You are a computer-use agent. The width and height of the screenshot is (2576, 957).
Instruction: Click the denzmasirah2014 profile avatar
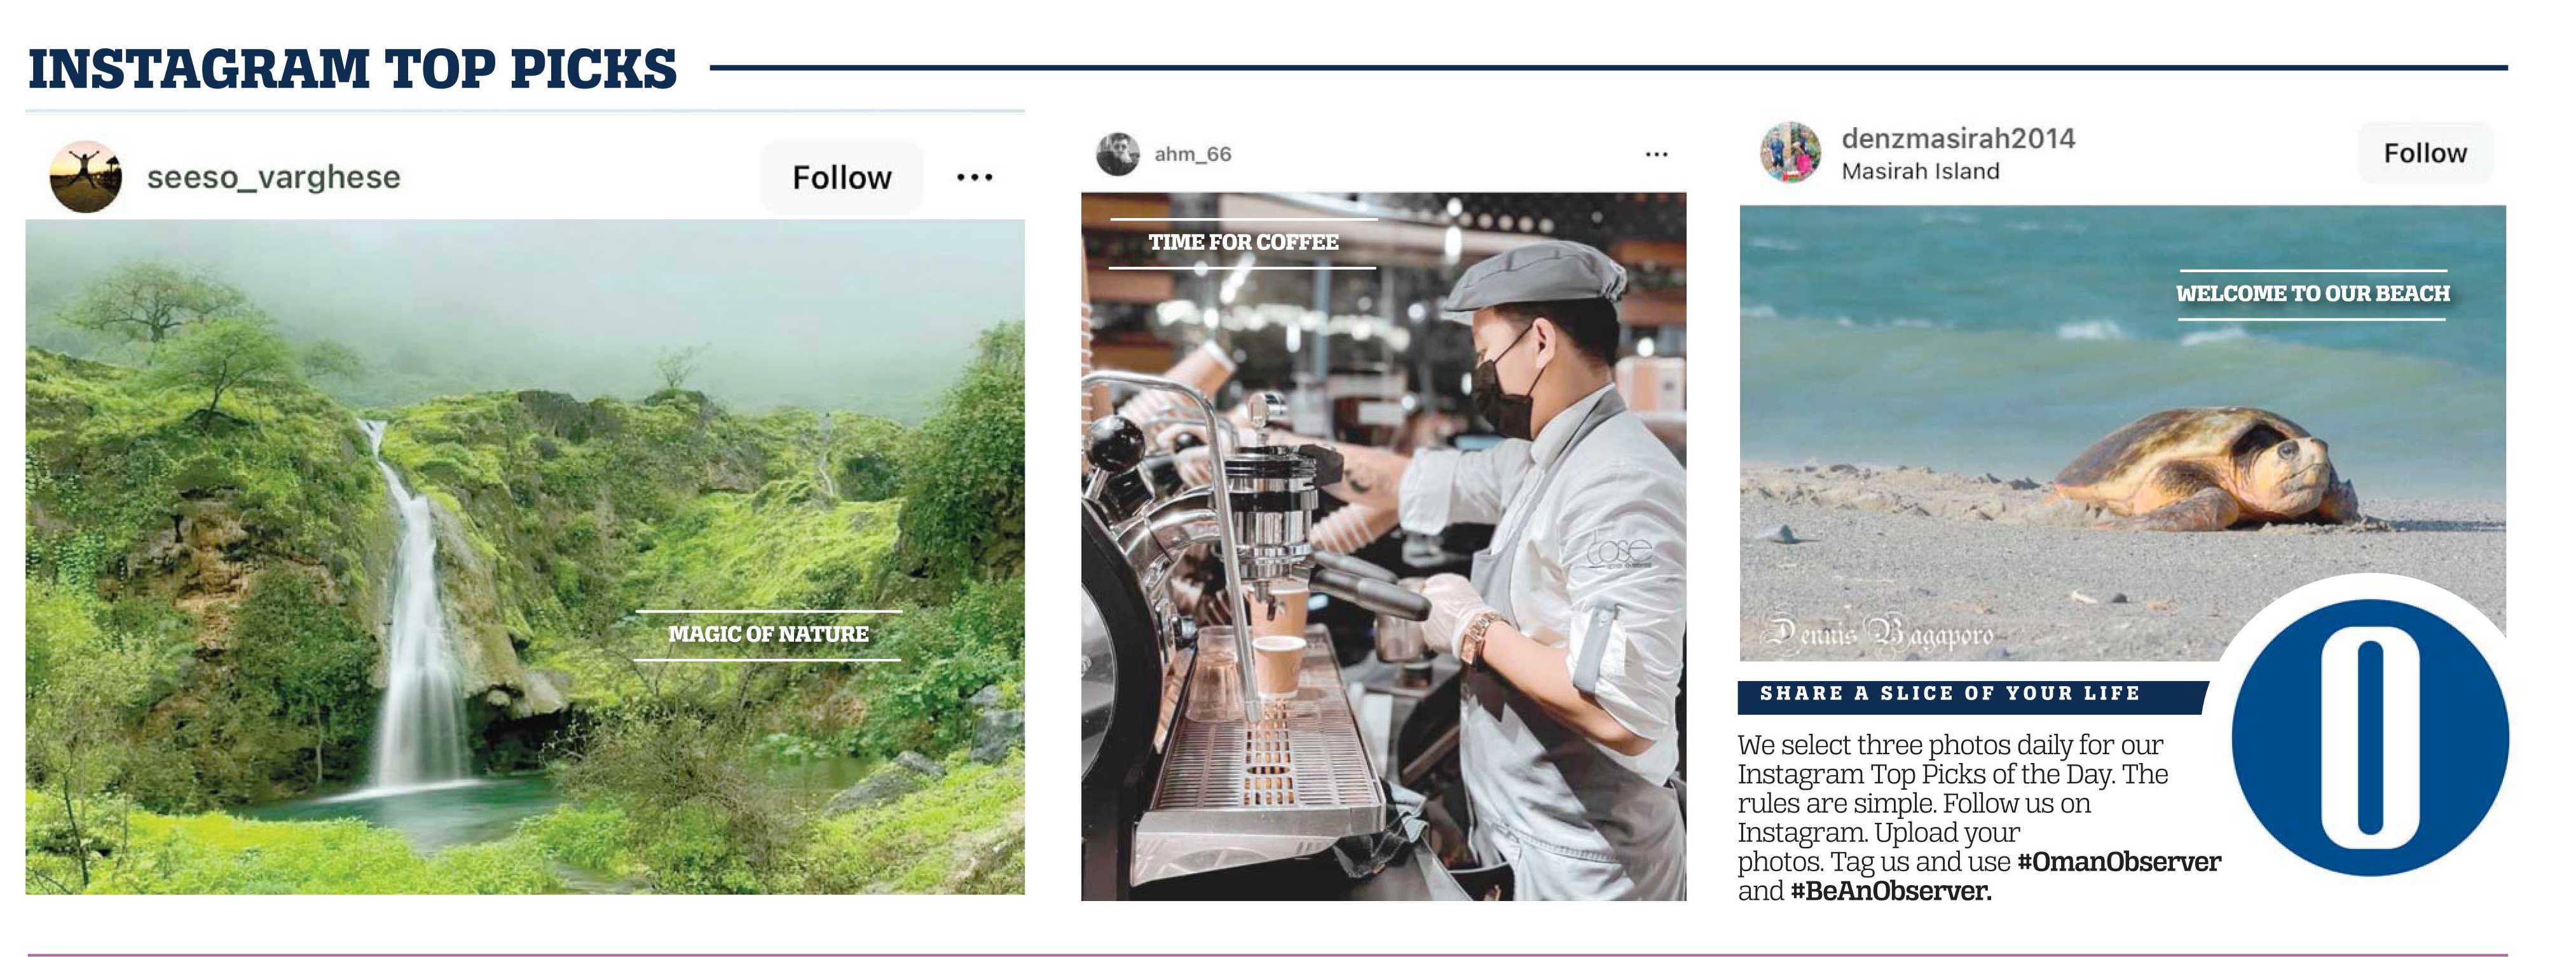tap(1791, 152)
